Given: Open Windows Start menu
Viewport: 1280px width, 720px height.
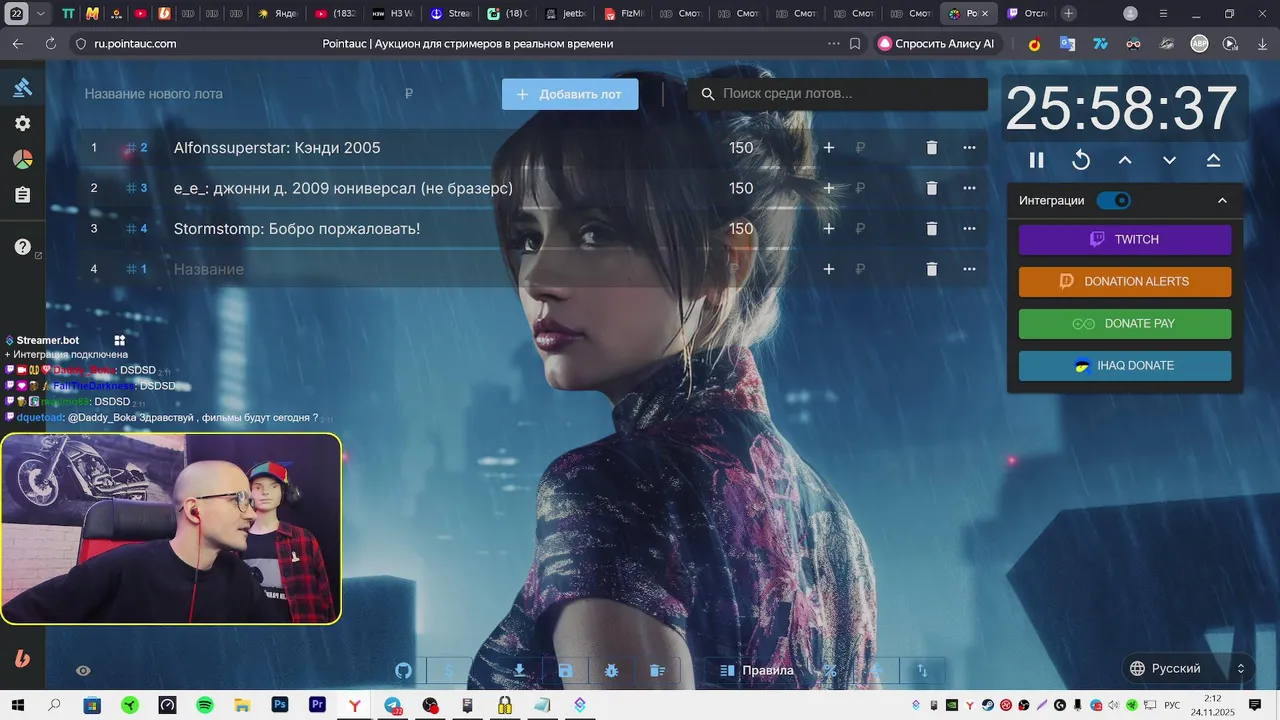Looking at the screenshot, I should [x=17, y=706].
